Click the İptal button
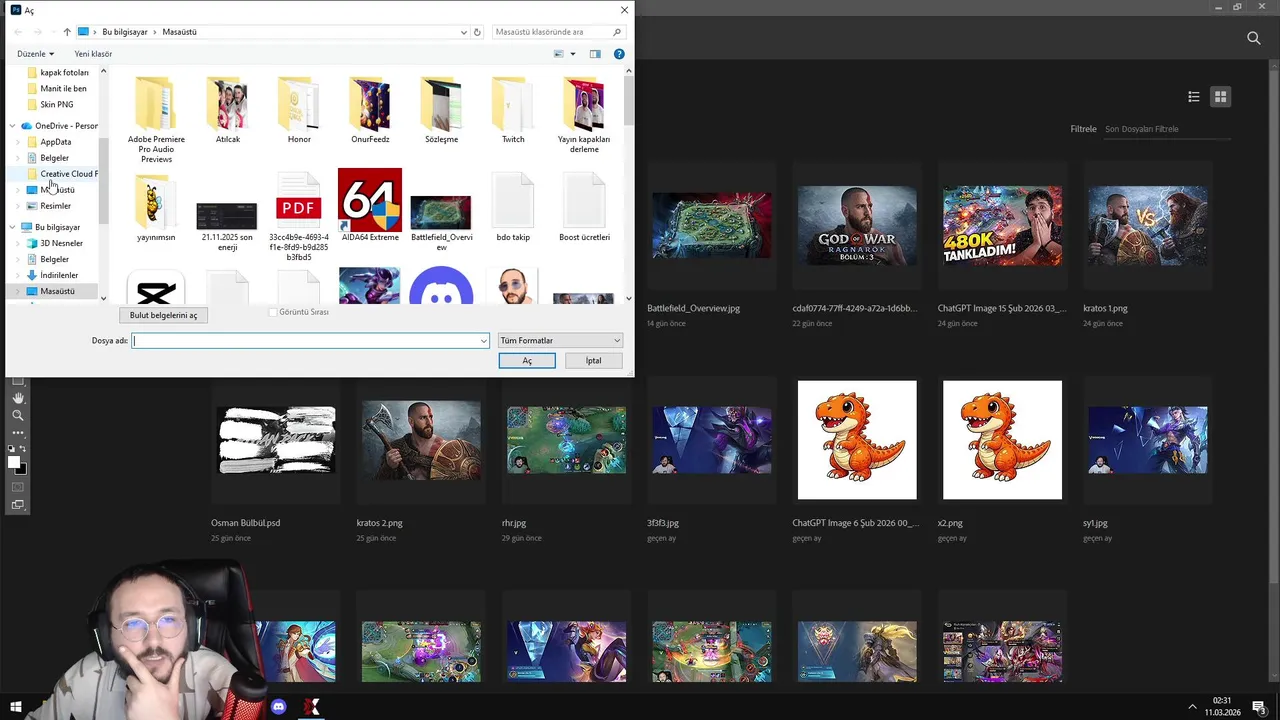 tap(593, 361)
